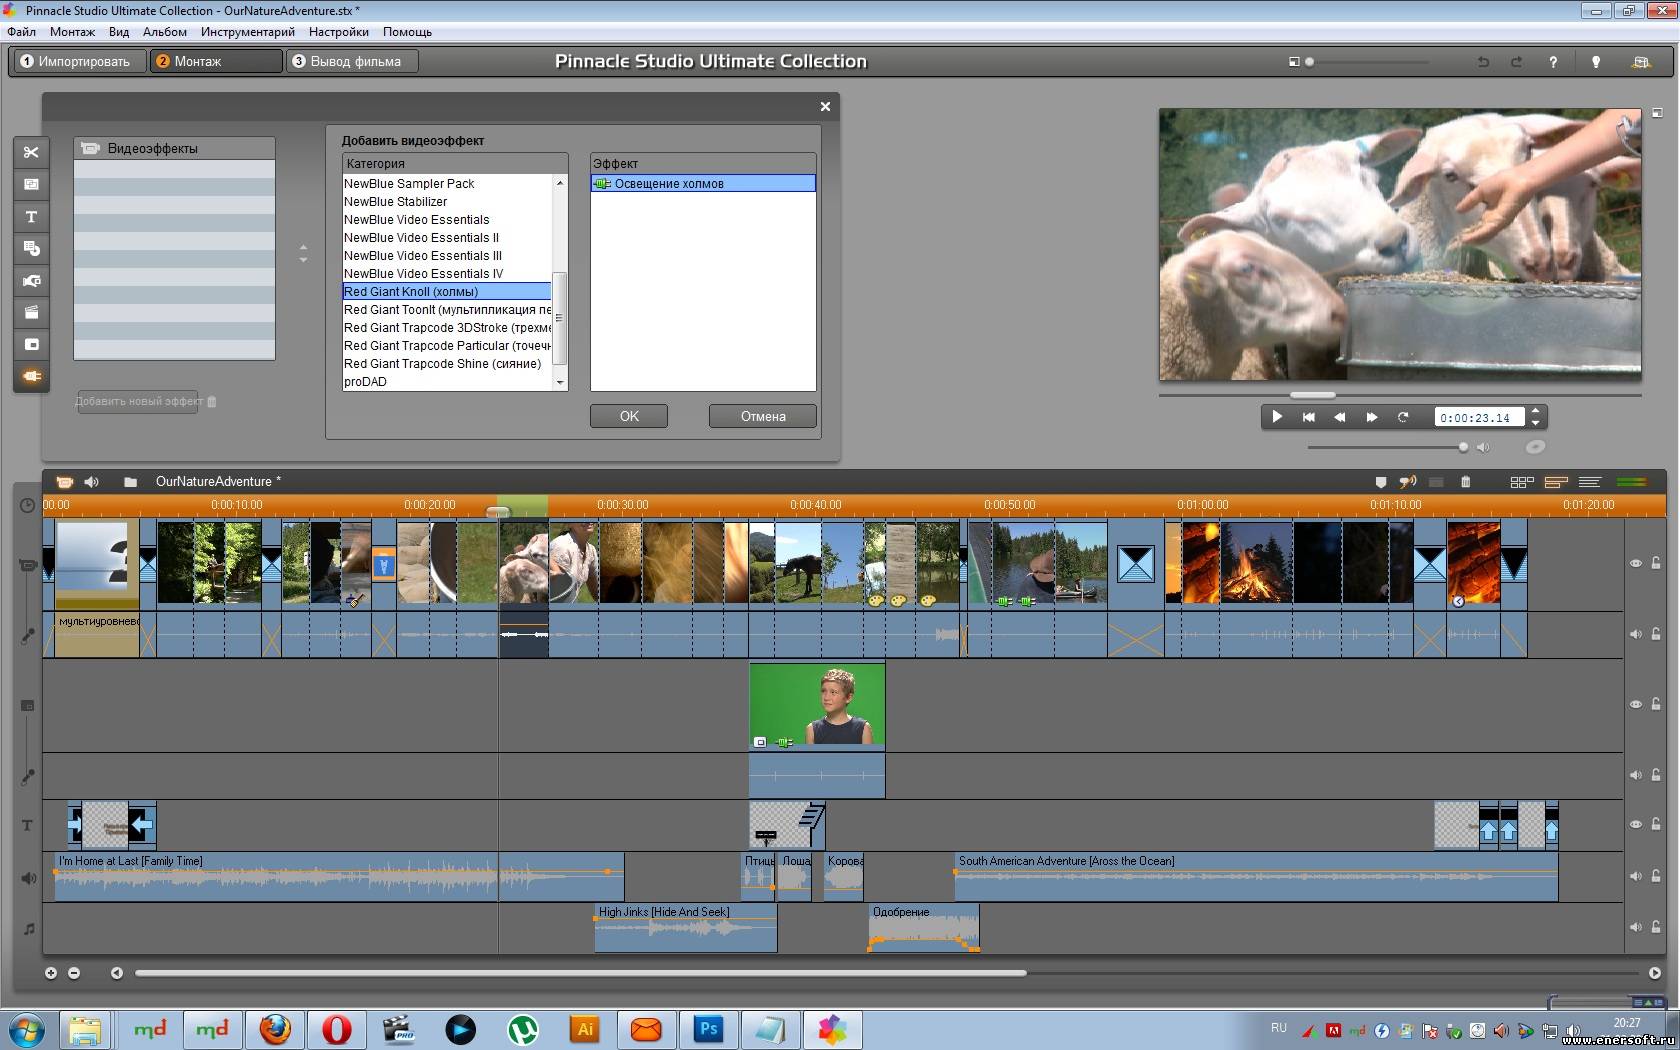The height and width of the screenshot is (1050, 1680).
Task: Increase timecode with up stepper arrow
Action: pos(1536,411)
